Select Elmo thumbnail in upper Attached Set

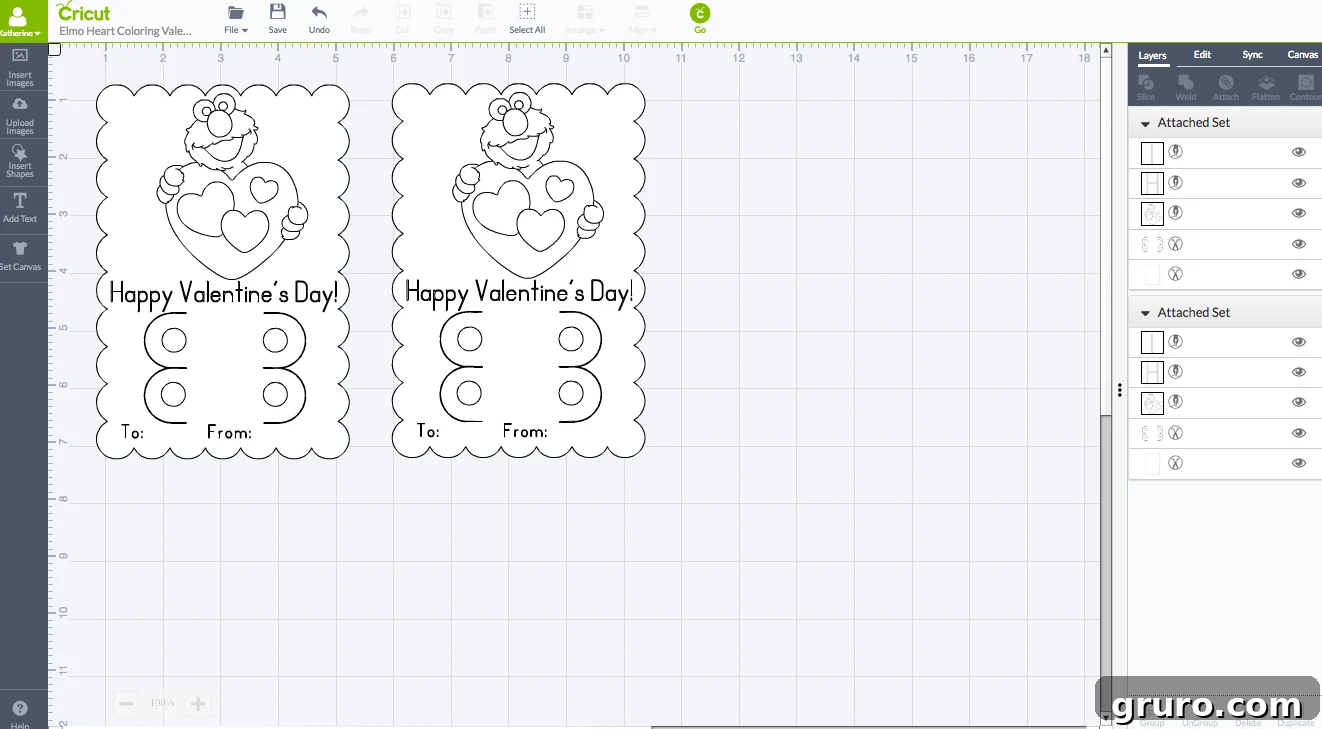pos(1152,213)
